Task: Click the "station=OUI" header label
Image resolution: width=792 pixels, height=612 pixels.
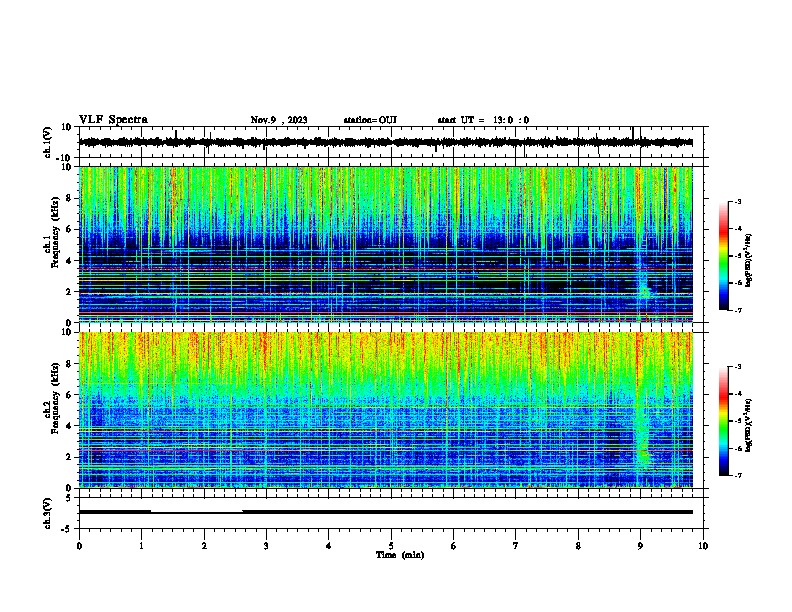Action: [370, 120]
